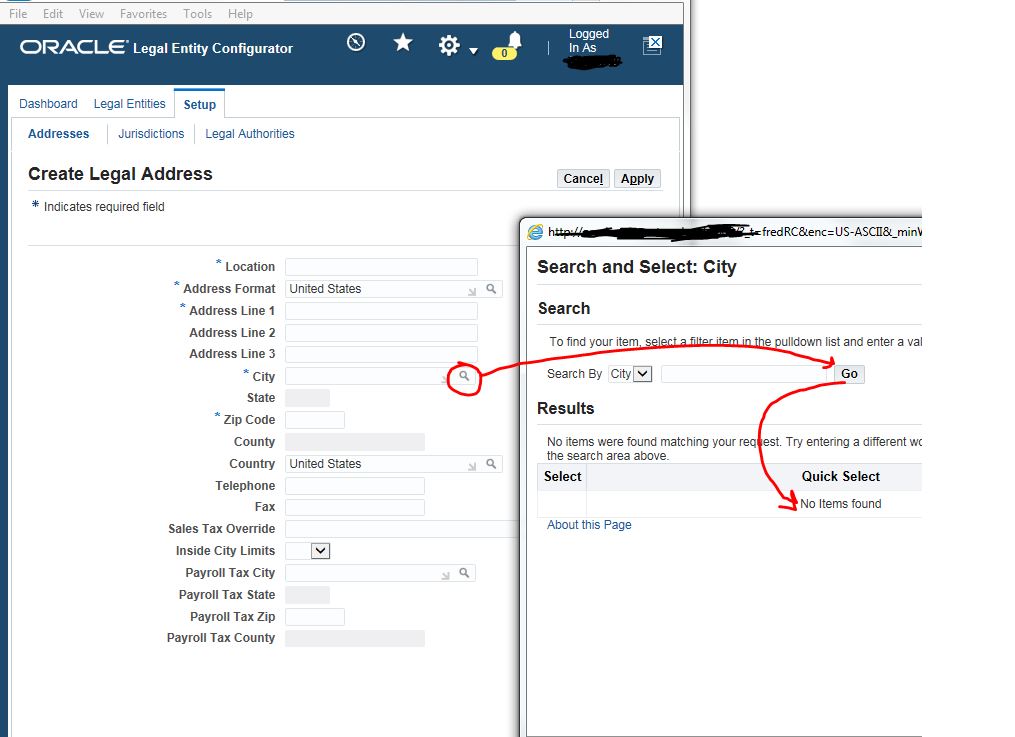Click the Telephone input field
Screen dimensions: 1015x737
click(355, 486)
